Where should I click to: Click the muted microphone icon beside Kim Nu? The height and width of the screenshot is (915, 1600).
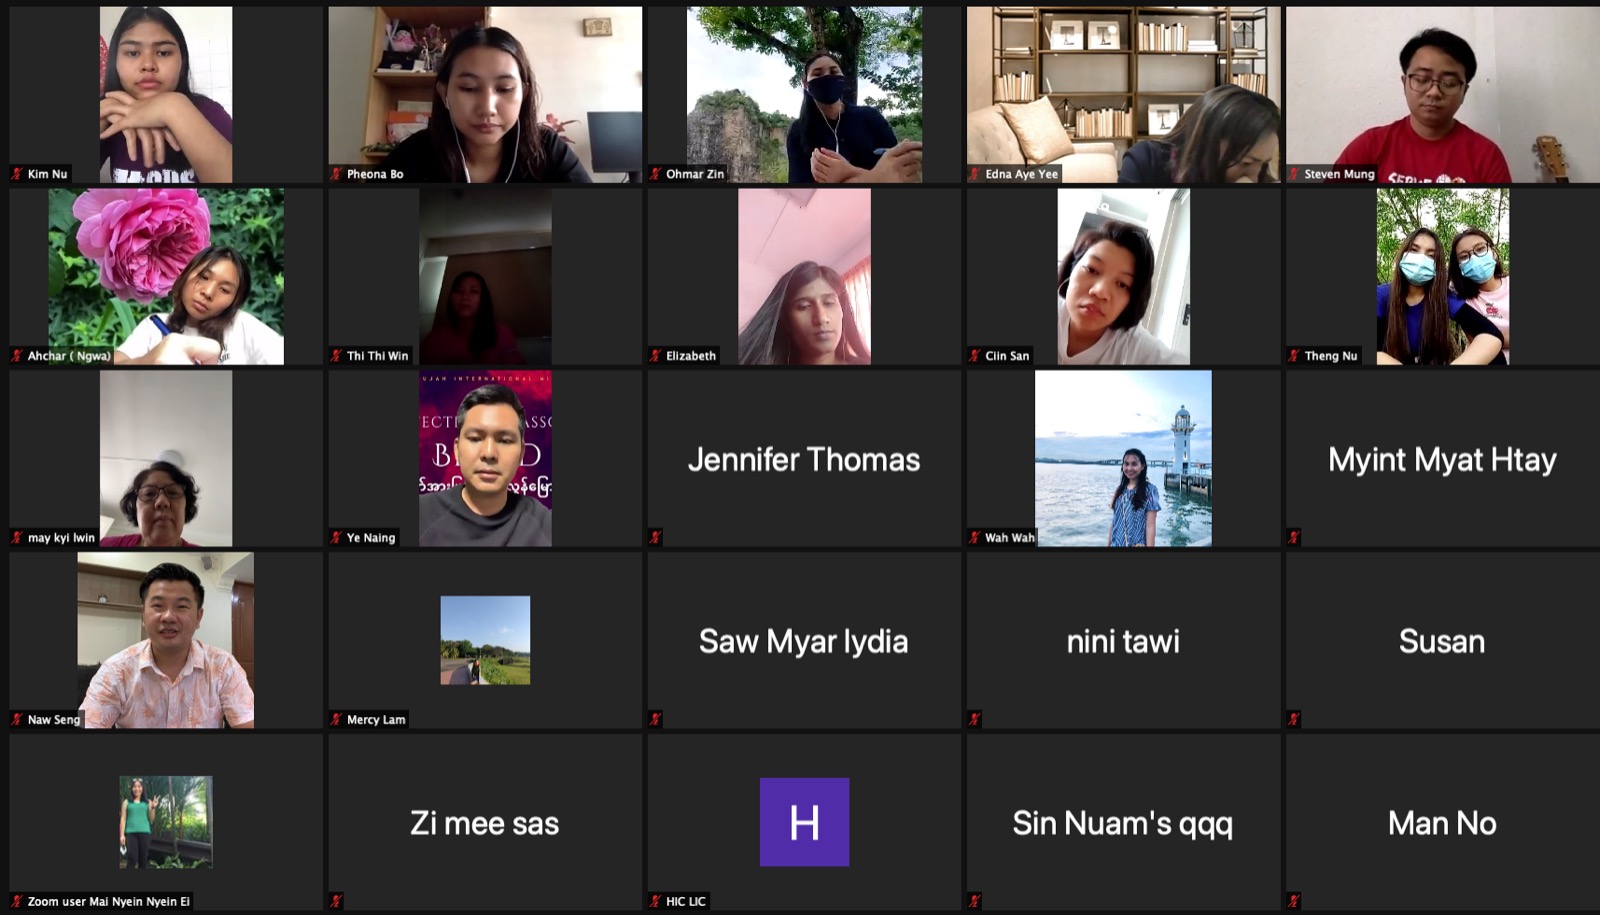coord(17,174)
